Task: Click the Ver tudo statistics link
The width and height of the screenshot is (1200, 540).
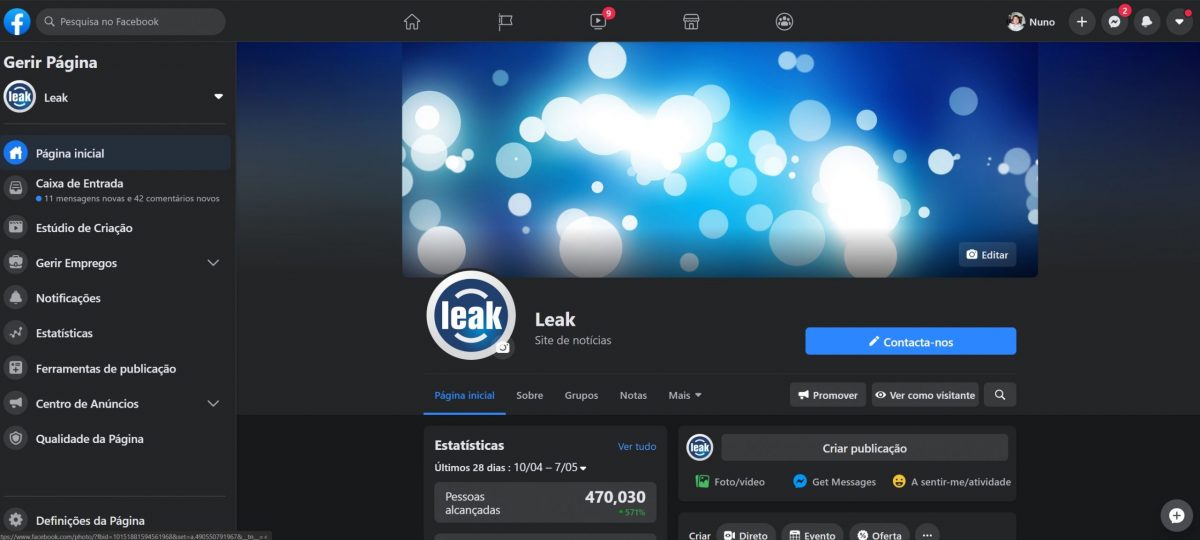Action: click(x=637, y=446)
